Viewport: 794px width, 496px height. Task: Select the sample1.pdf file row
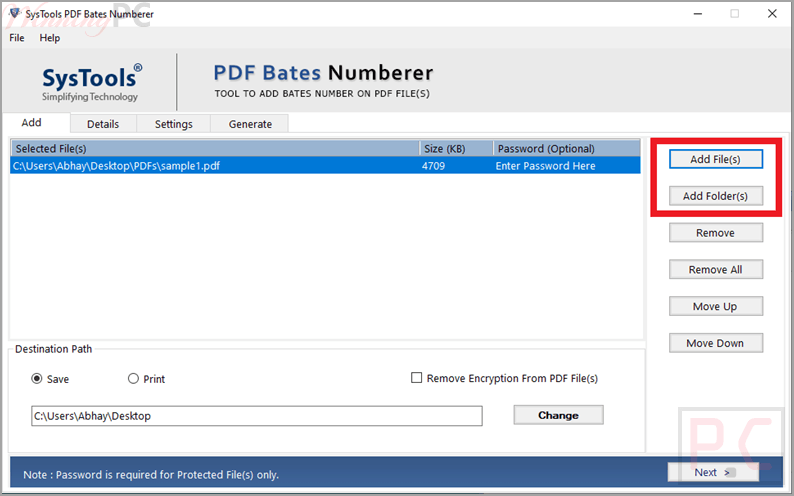(x=325, y=166)
